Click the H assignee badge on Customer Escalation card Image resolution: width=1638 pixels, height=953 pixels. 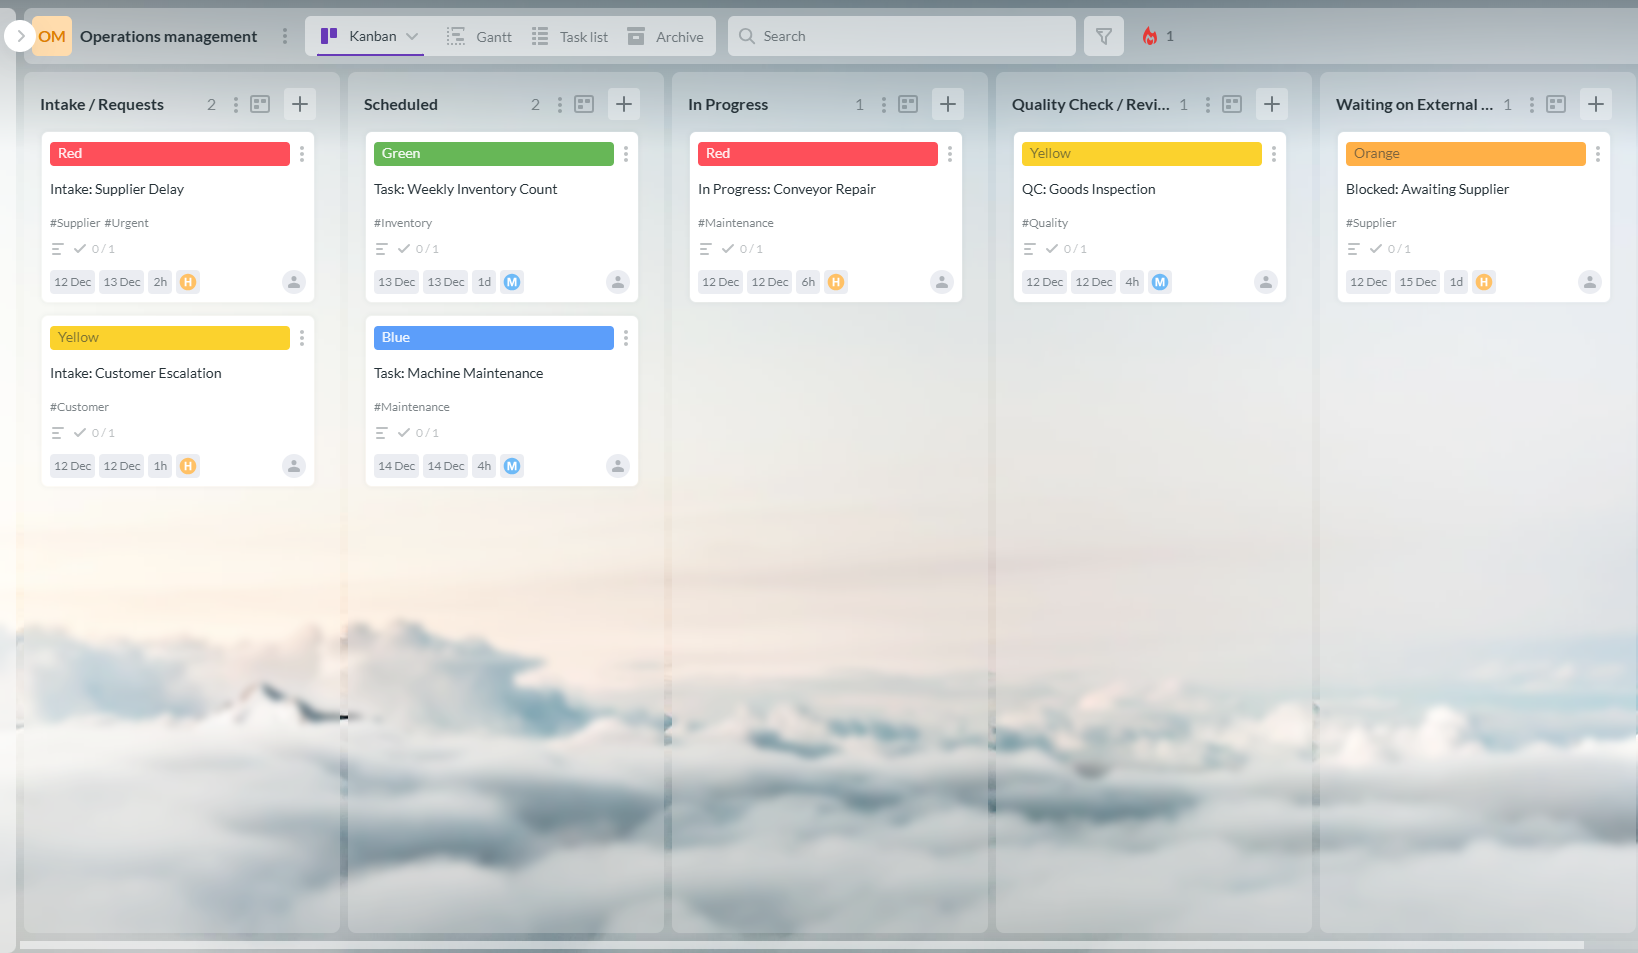[188, 465]
